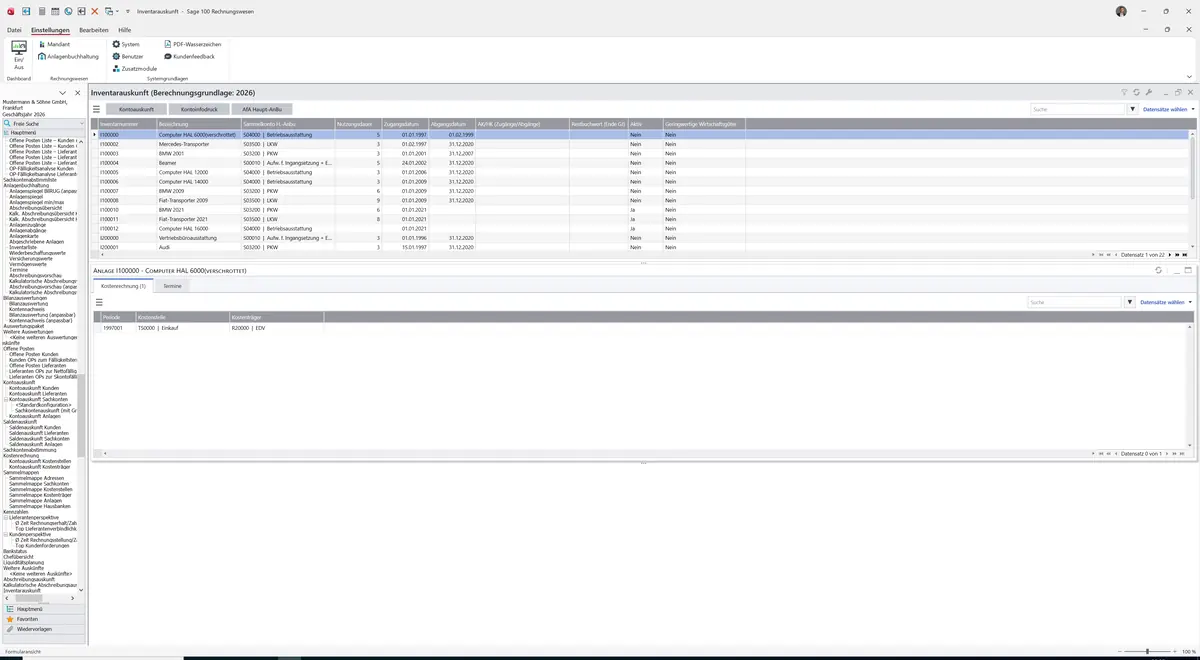Open Kontoauskunft Kunden in navigation tree
Screen dimensions: 1200x660
34,388
